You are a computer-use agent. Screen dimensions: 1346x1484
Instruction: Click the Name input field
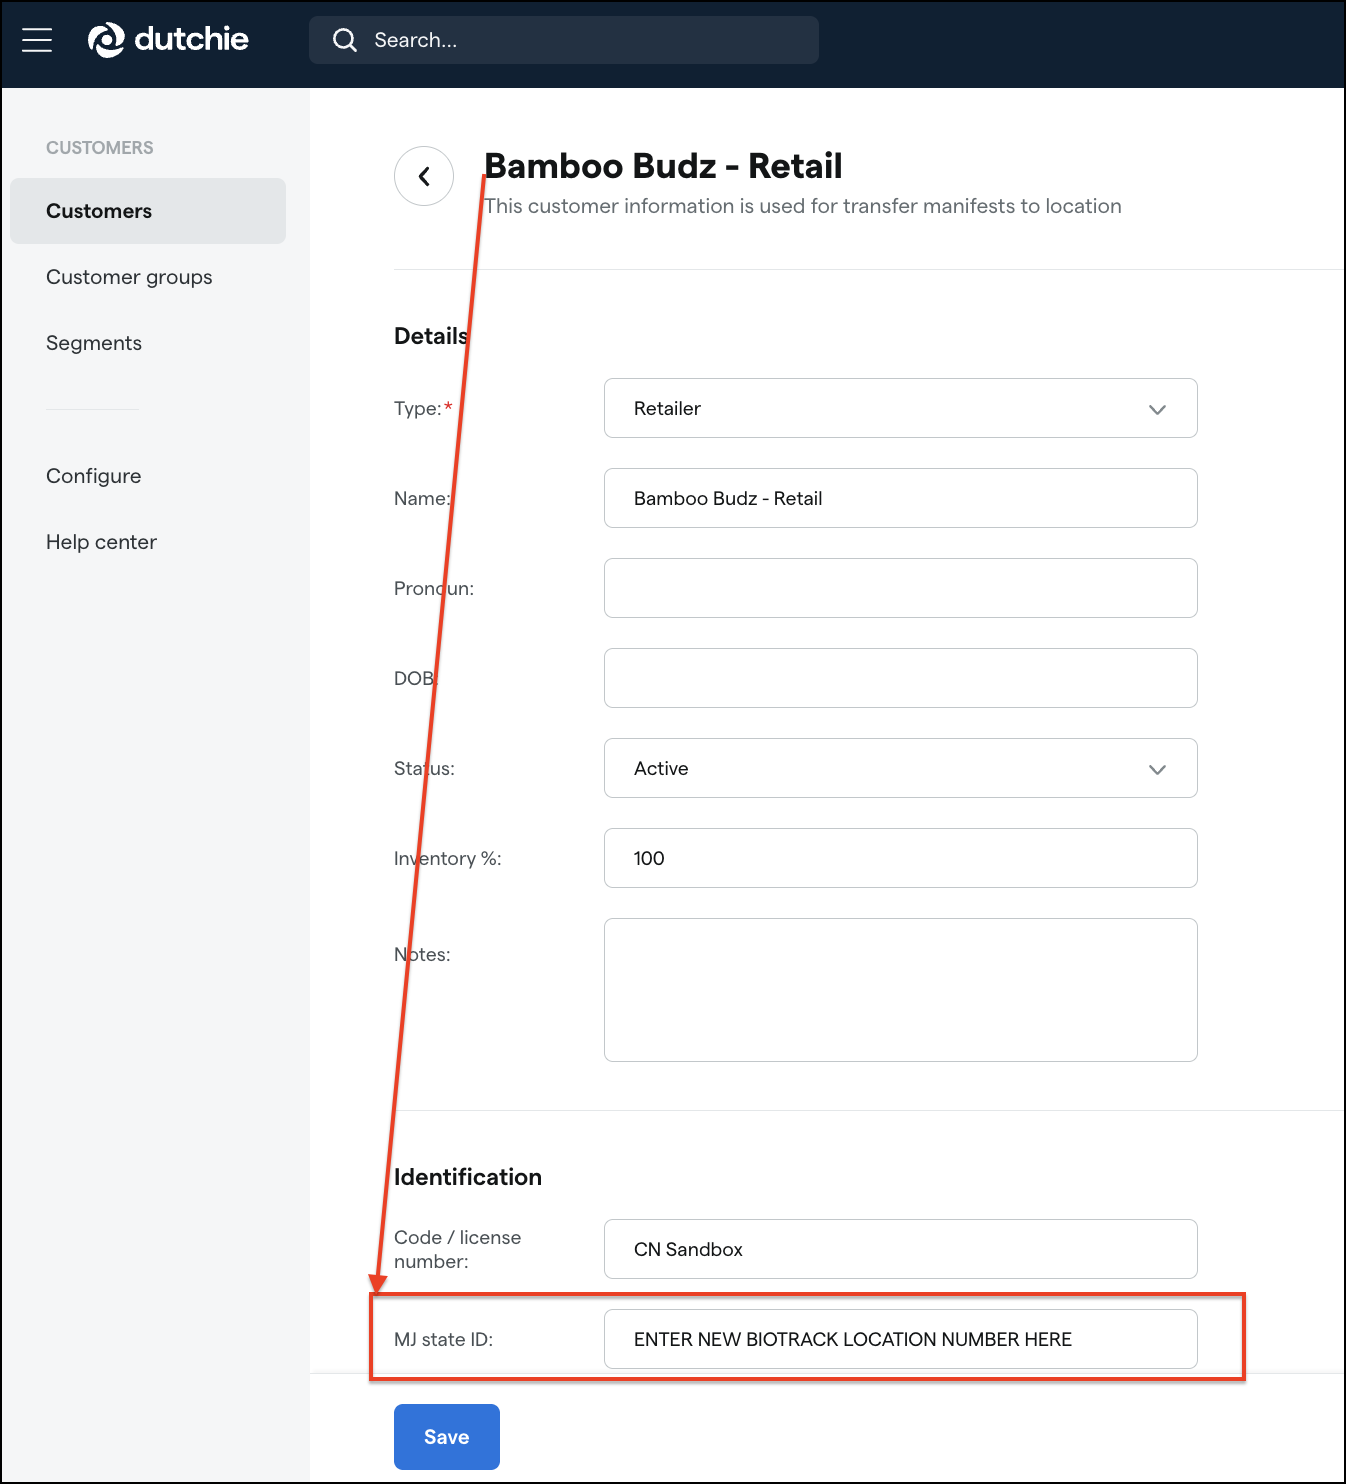(901, 498)
